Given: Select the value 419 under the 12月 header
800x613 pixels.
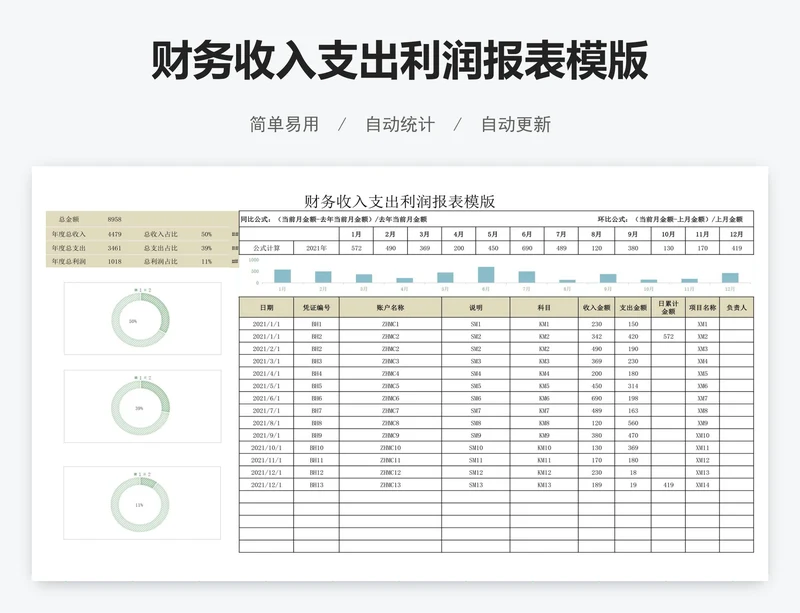Looking at the screenshot, I should 736,248.
